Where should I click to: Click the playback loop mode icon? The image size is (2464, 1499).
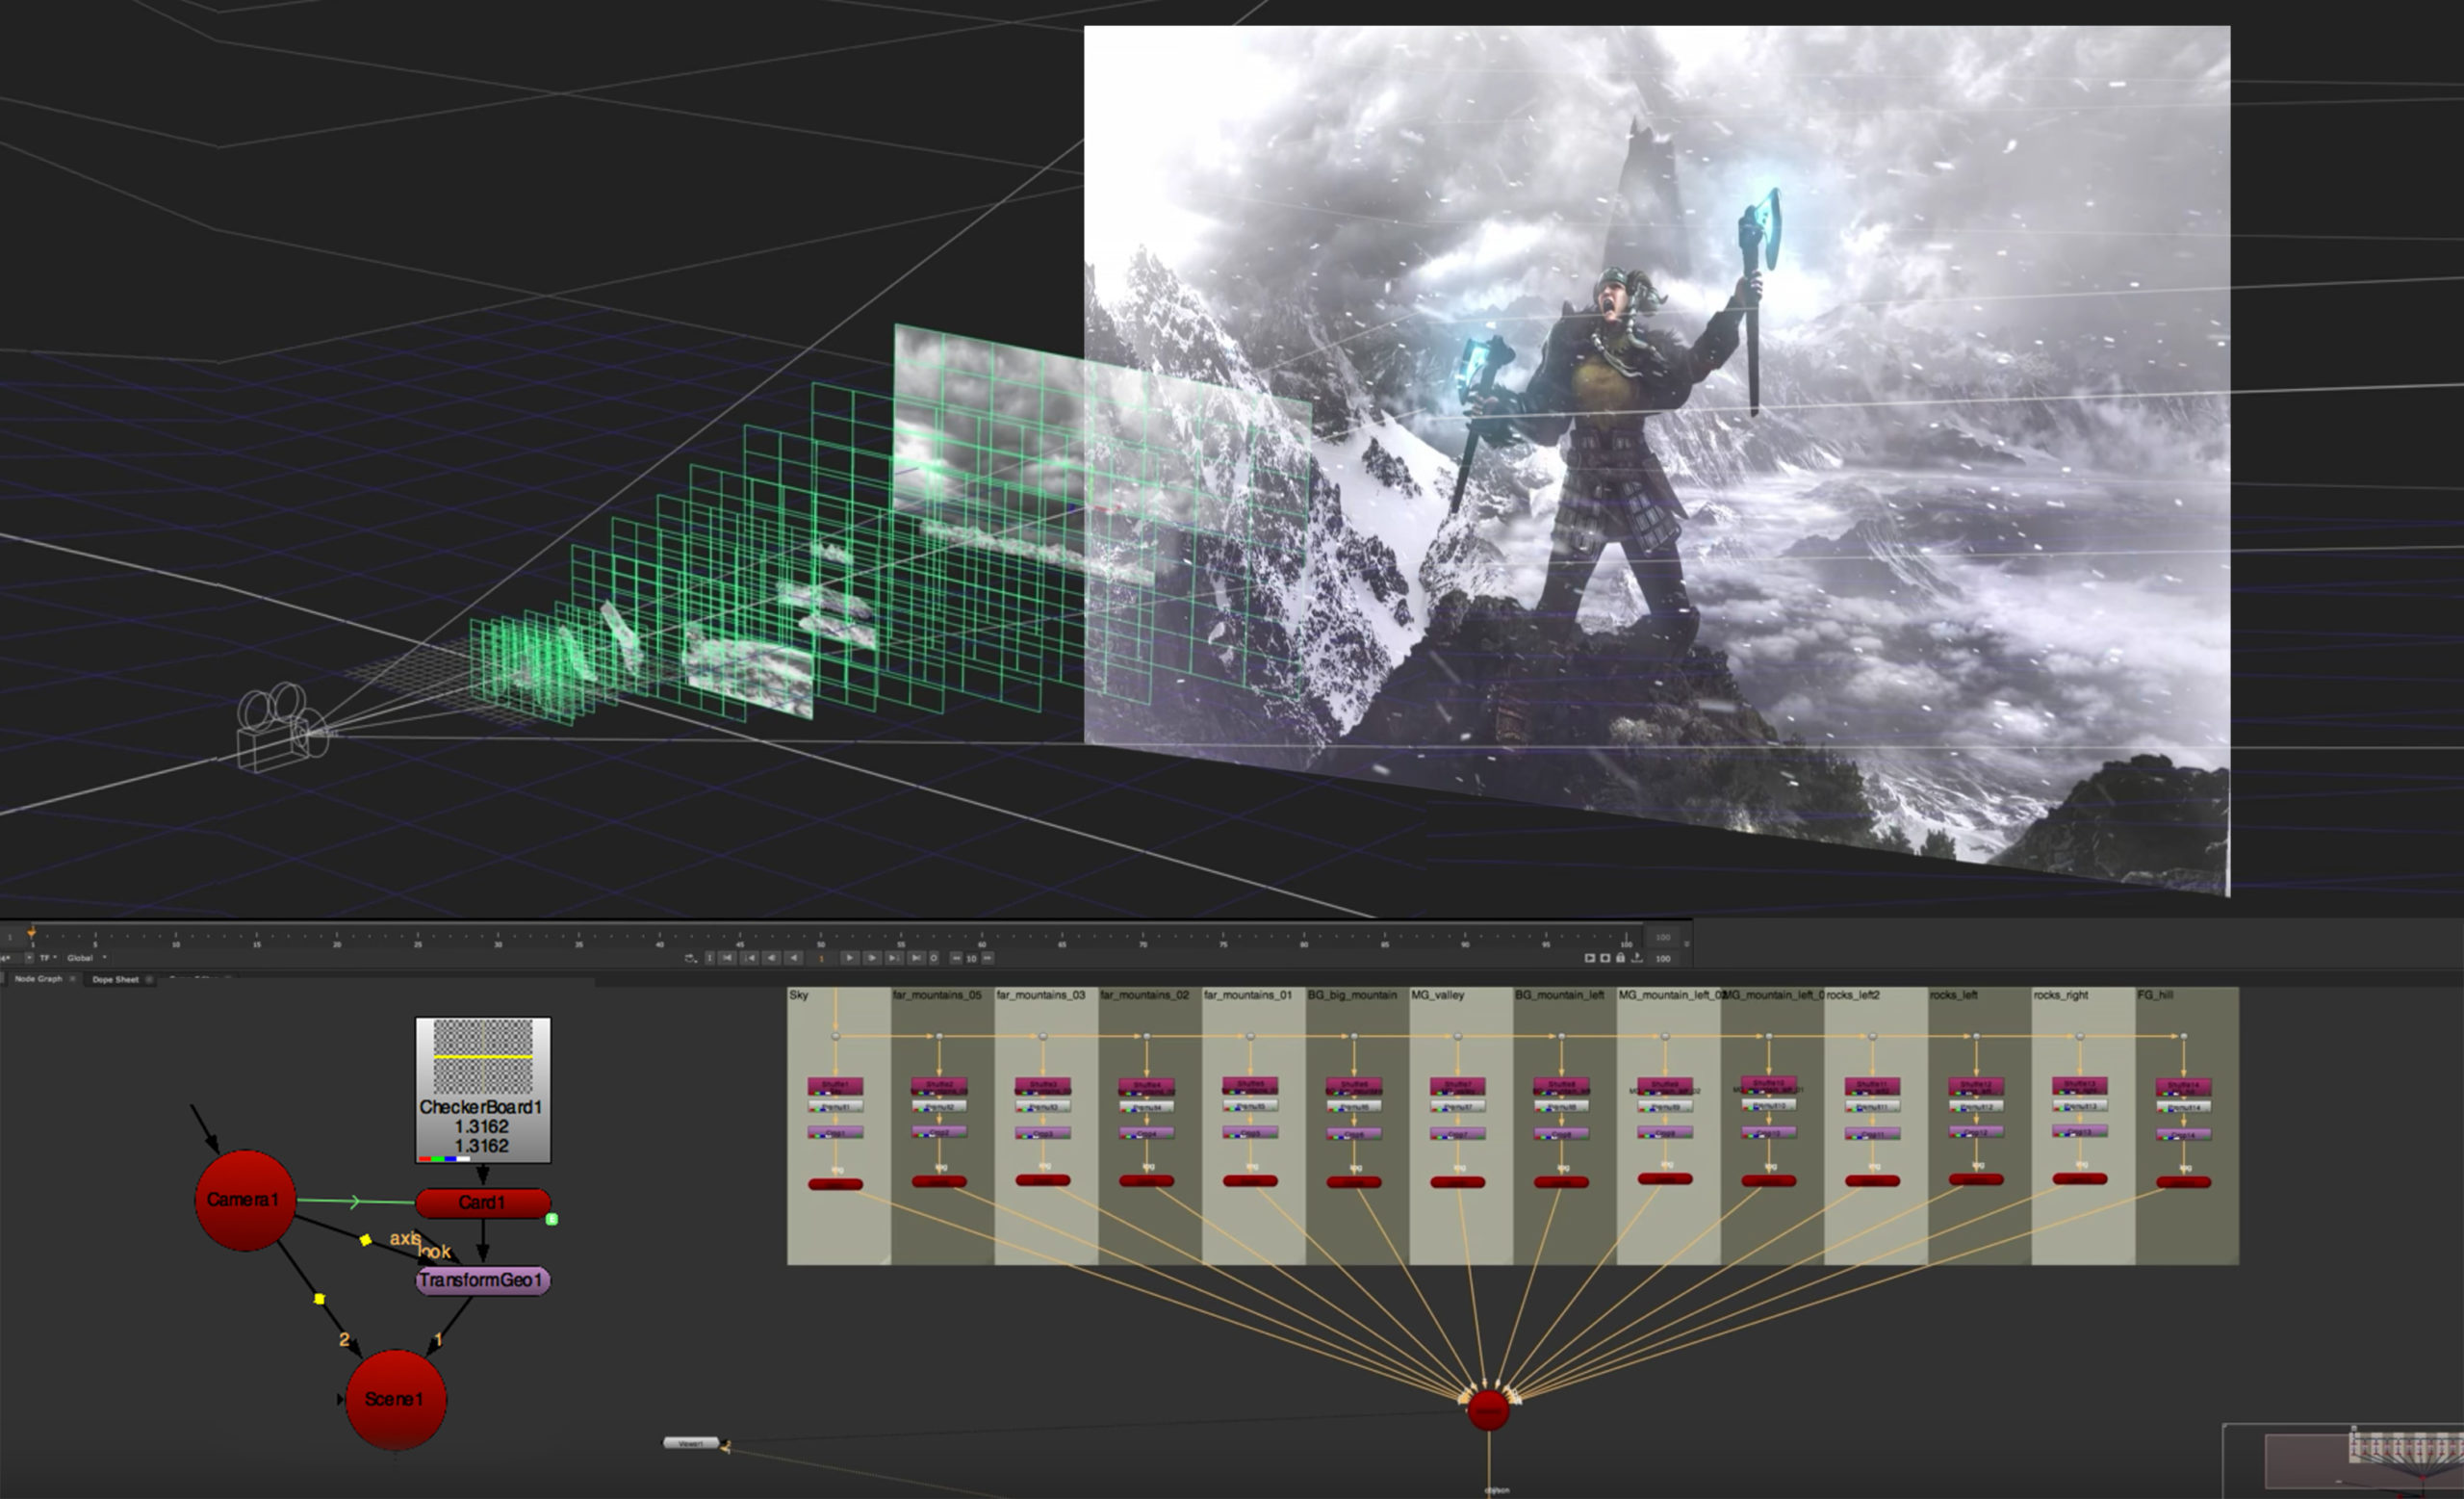tap(691, 958)
